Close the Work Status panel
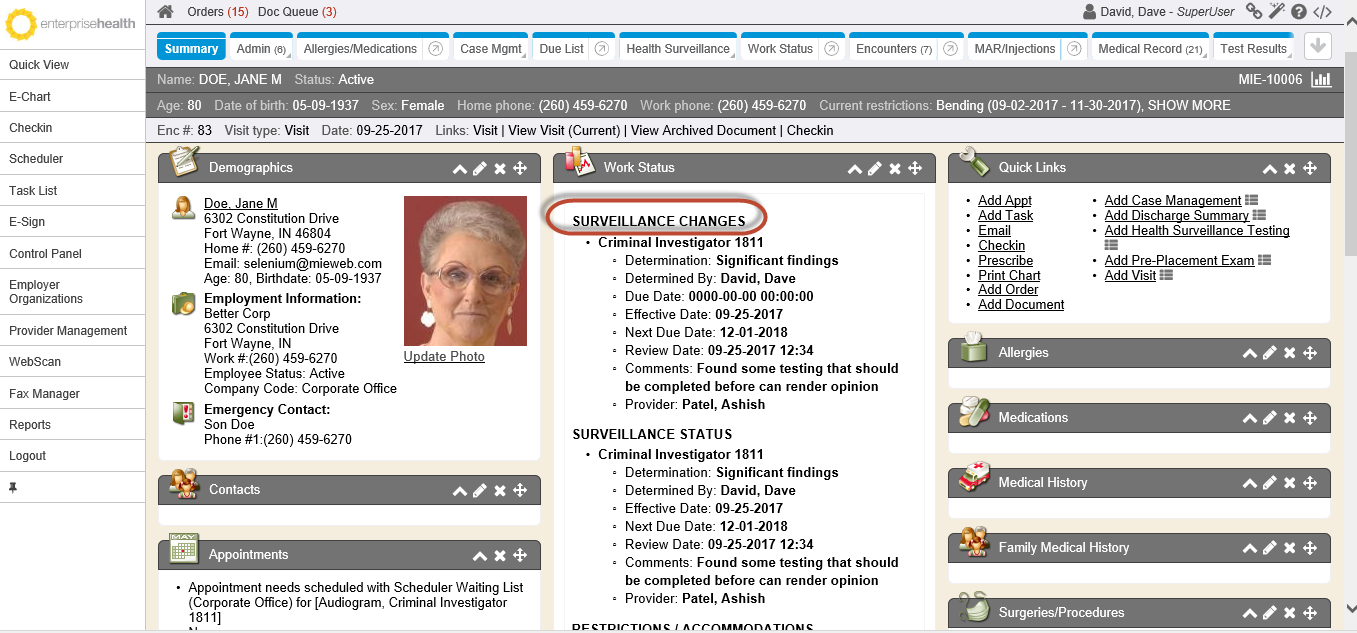1357x633 pixels. 895,169
